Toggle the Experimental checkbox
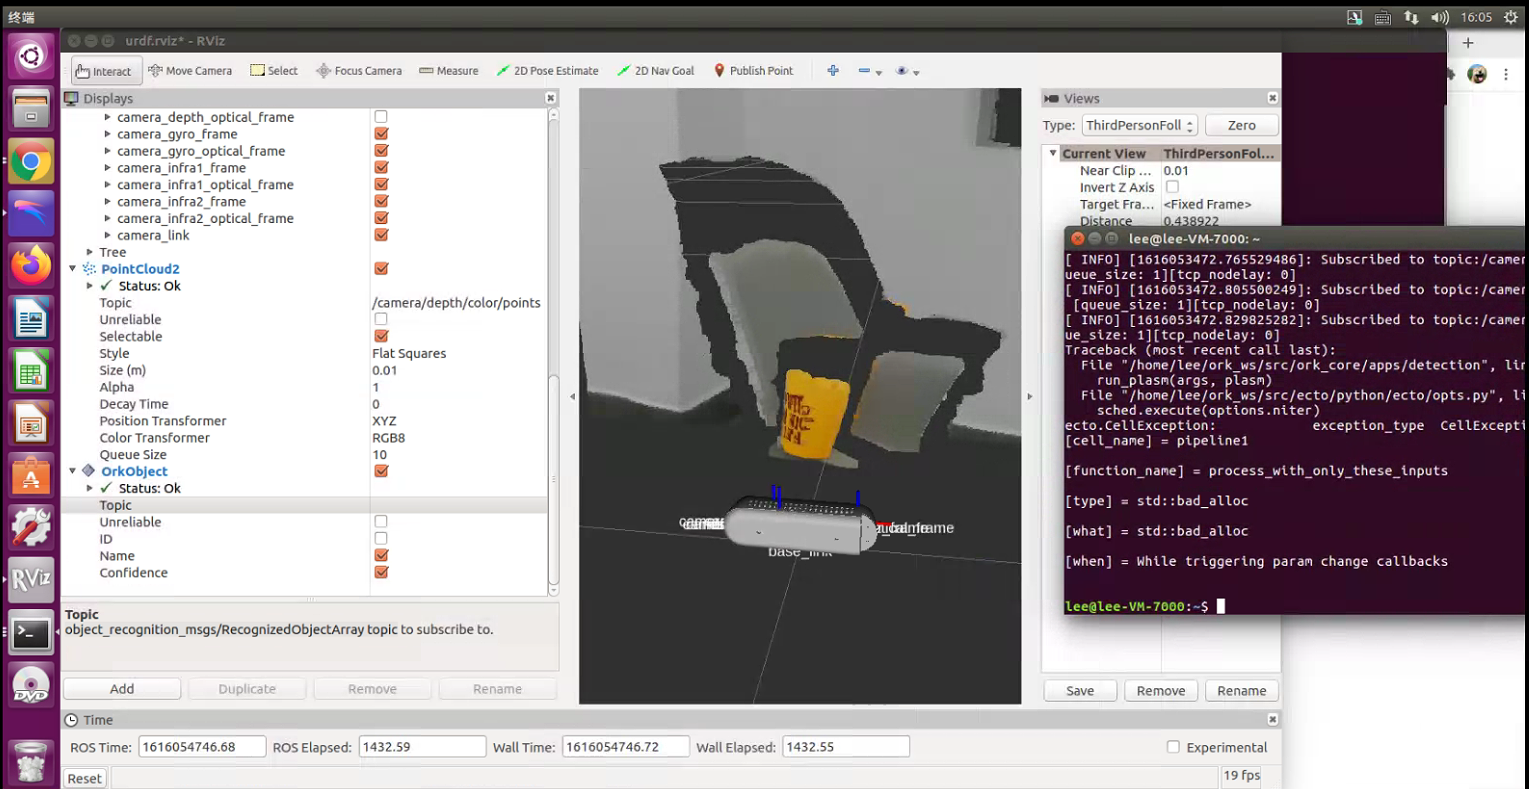 coord(1173,747)
